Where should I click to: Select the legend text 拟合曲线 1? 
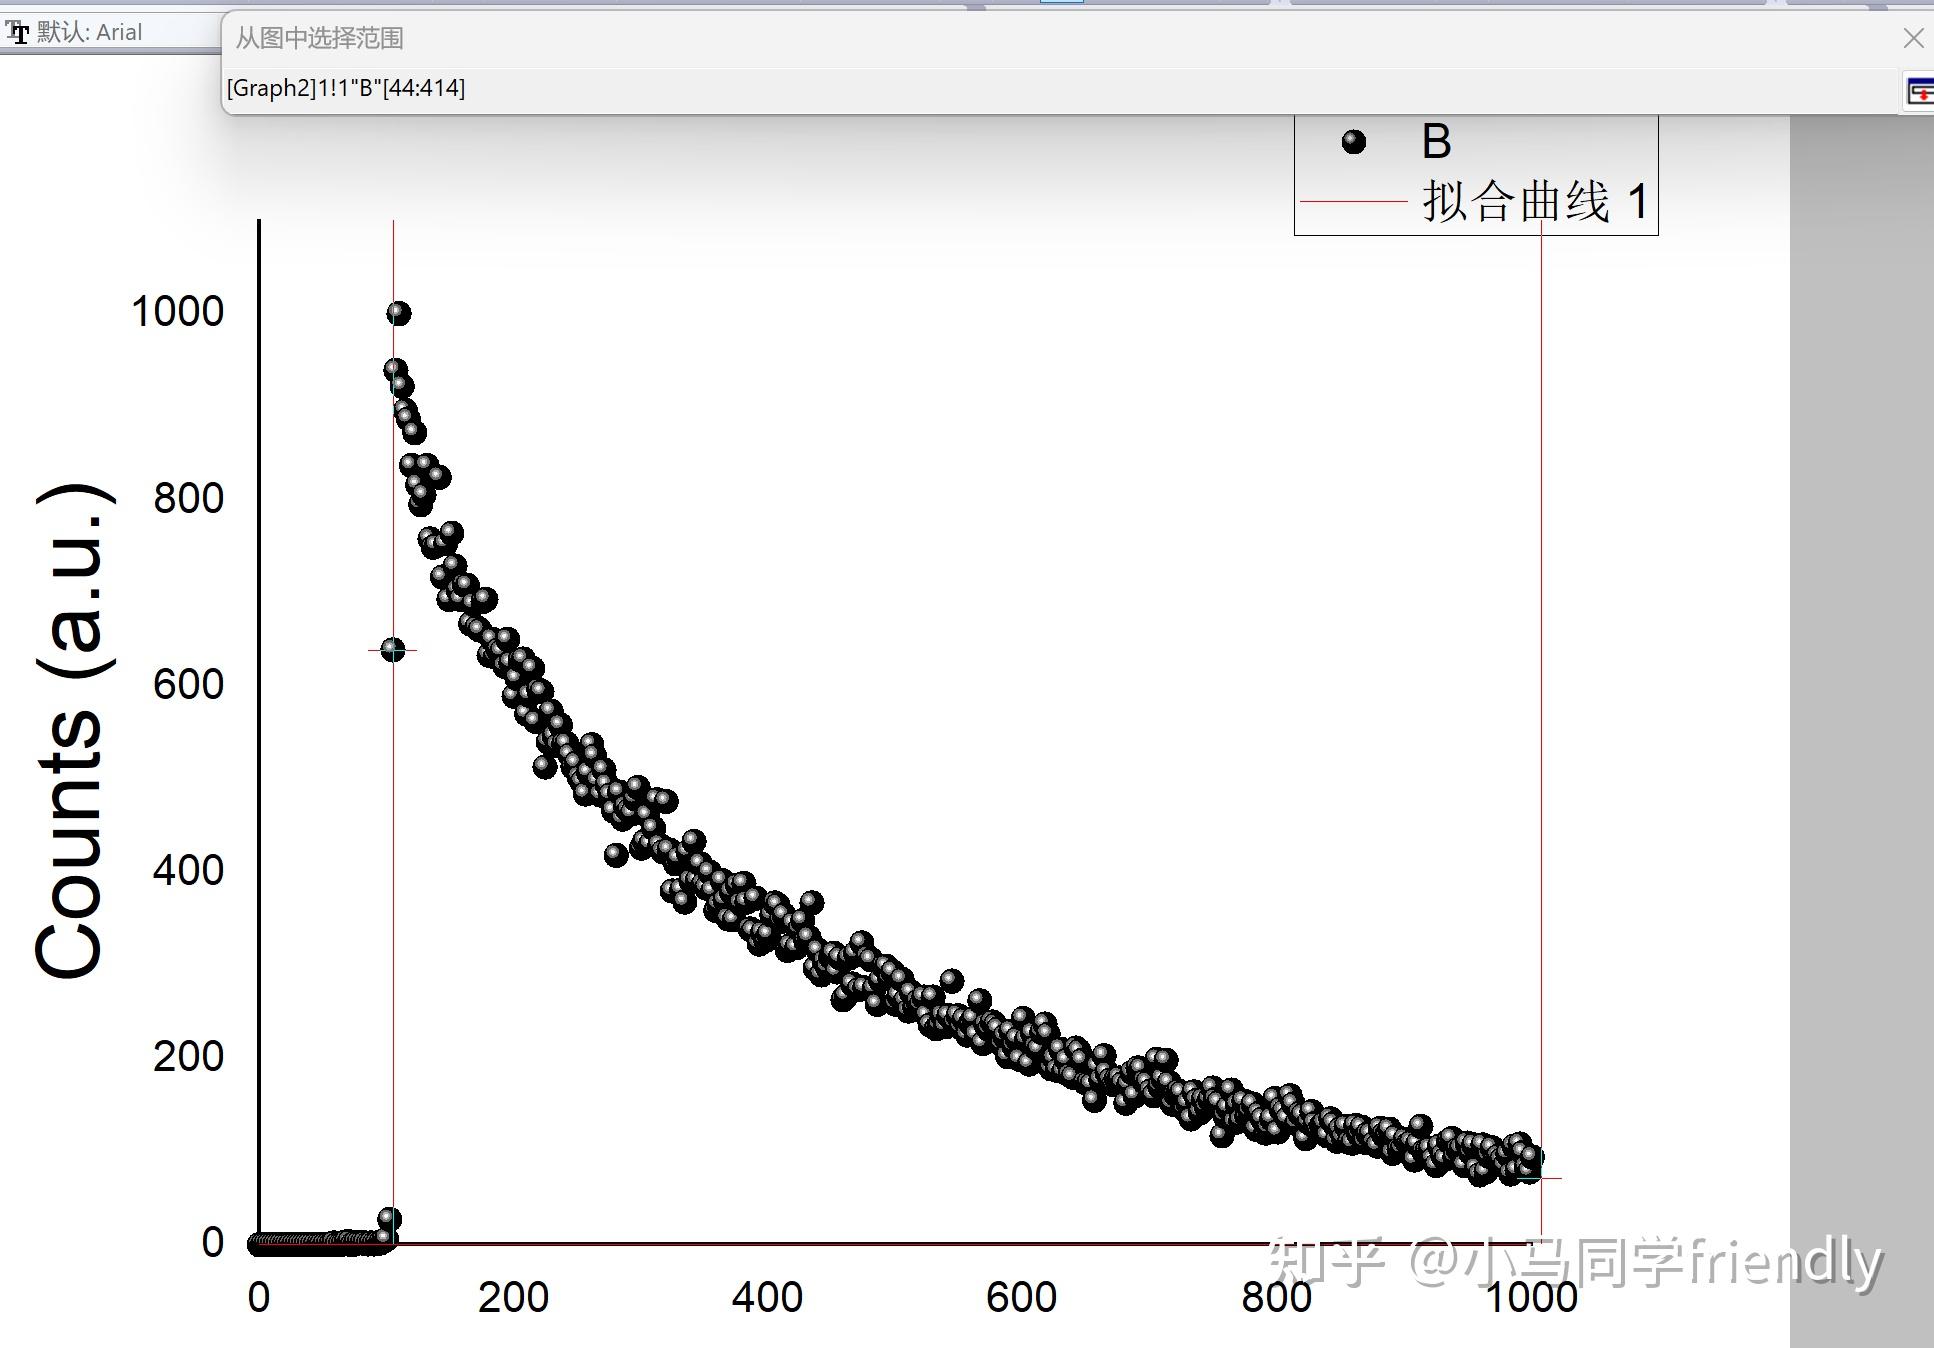click(1535, 201)
